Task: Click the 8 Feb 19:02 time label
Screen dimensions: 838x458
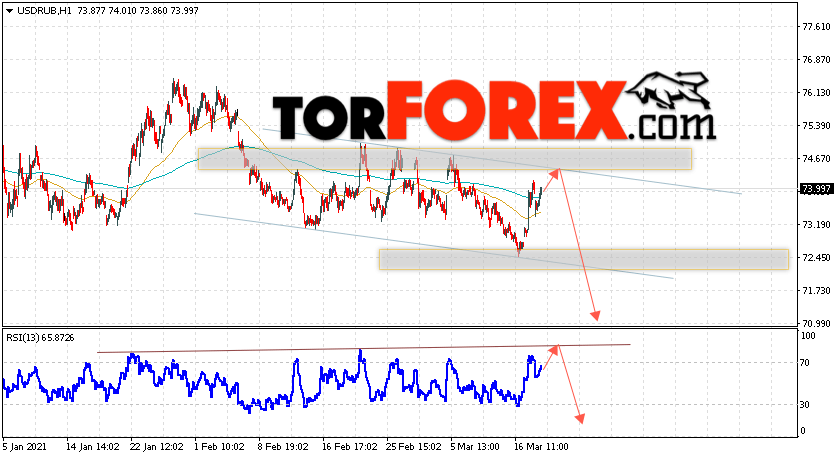Action: 283,446
